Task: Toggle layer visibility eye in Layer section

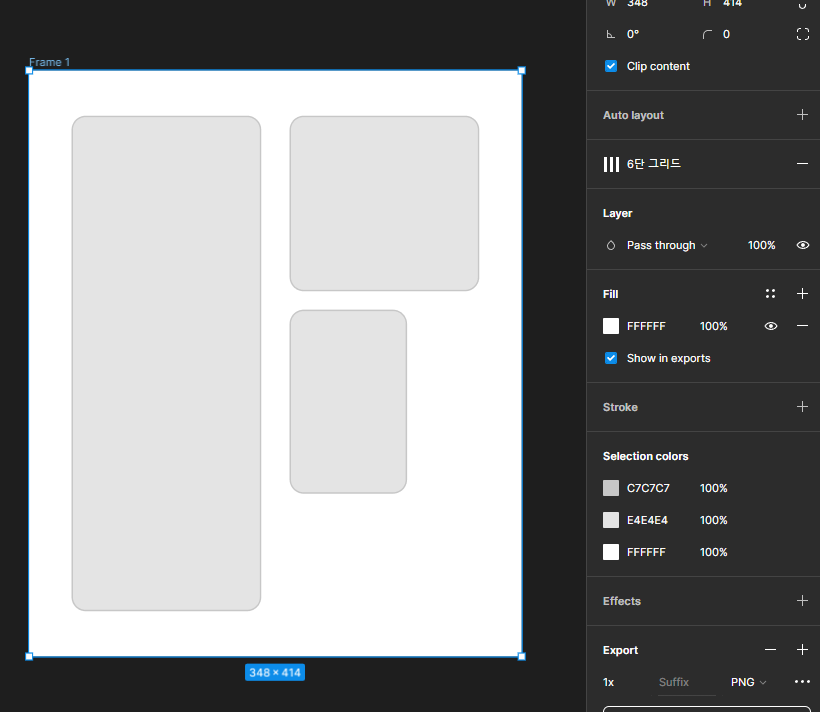Action: tap(803, 245)
